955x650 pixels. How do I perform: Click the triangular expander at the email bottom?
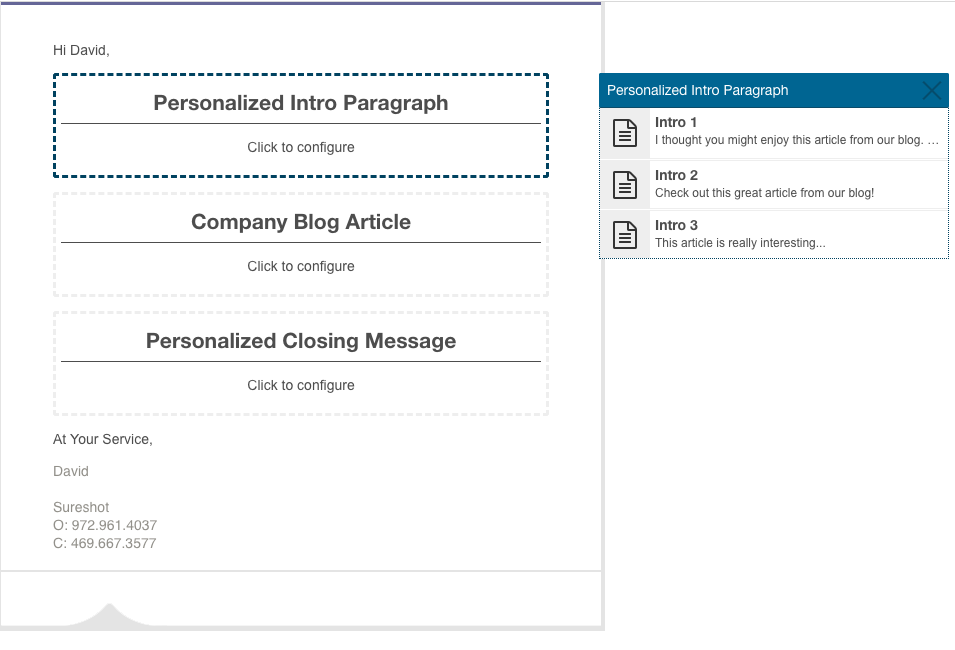[110, 614]
